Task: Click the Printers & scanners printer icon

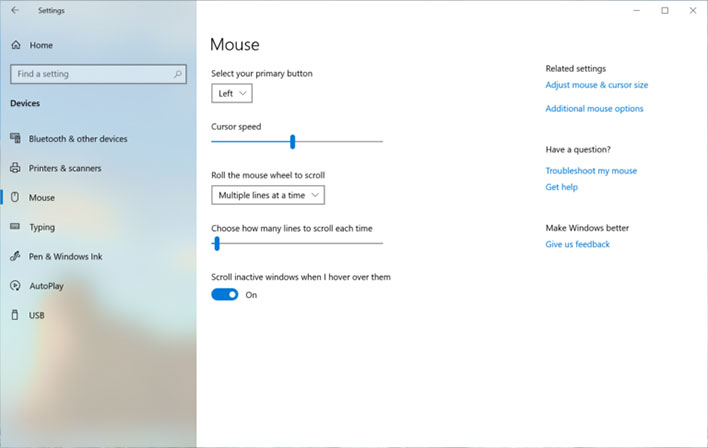Action: (x=15, y=168)
